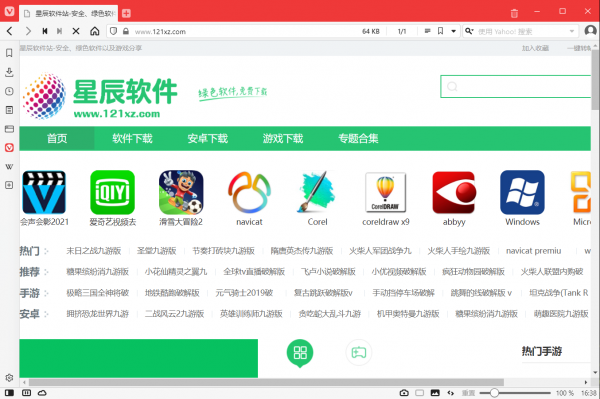Go to the browser home page
The width and height of the screenshot is (600, 399).
click(95, 31)
